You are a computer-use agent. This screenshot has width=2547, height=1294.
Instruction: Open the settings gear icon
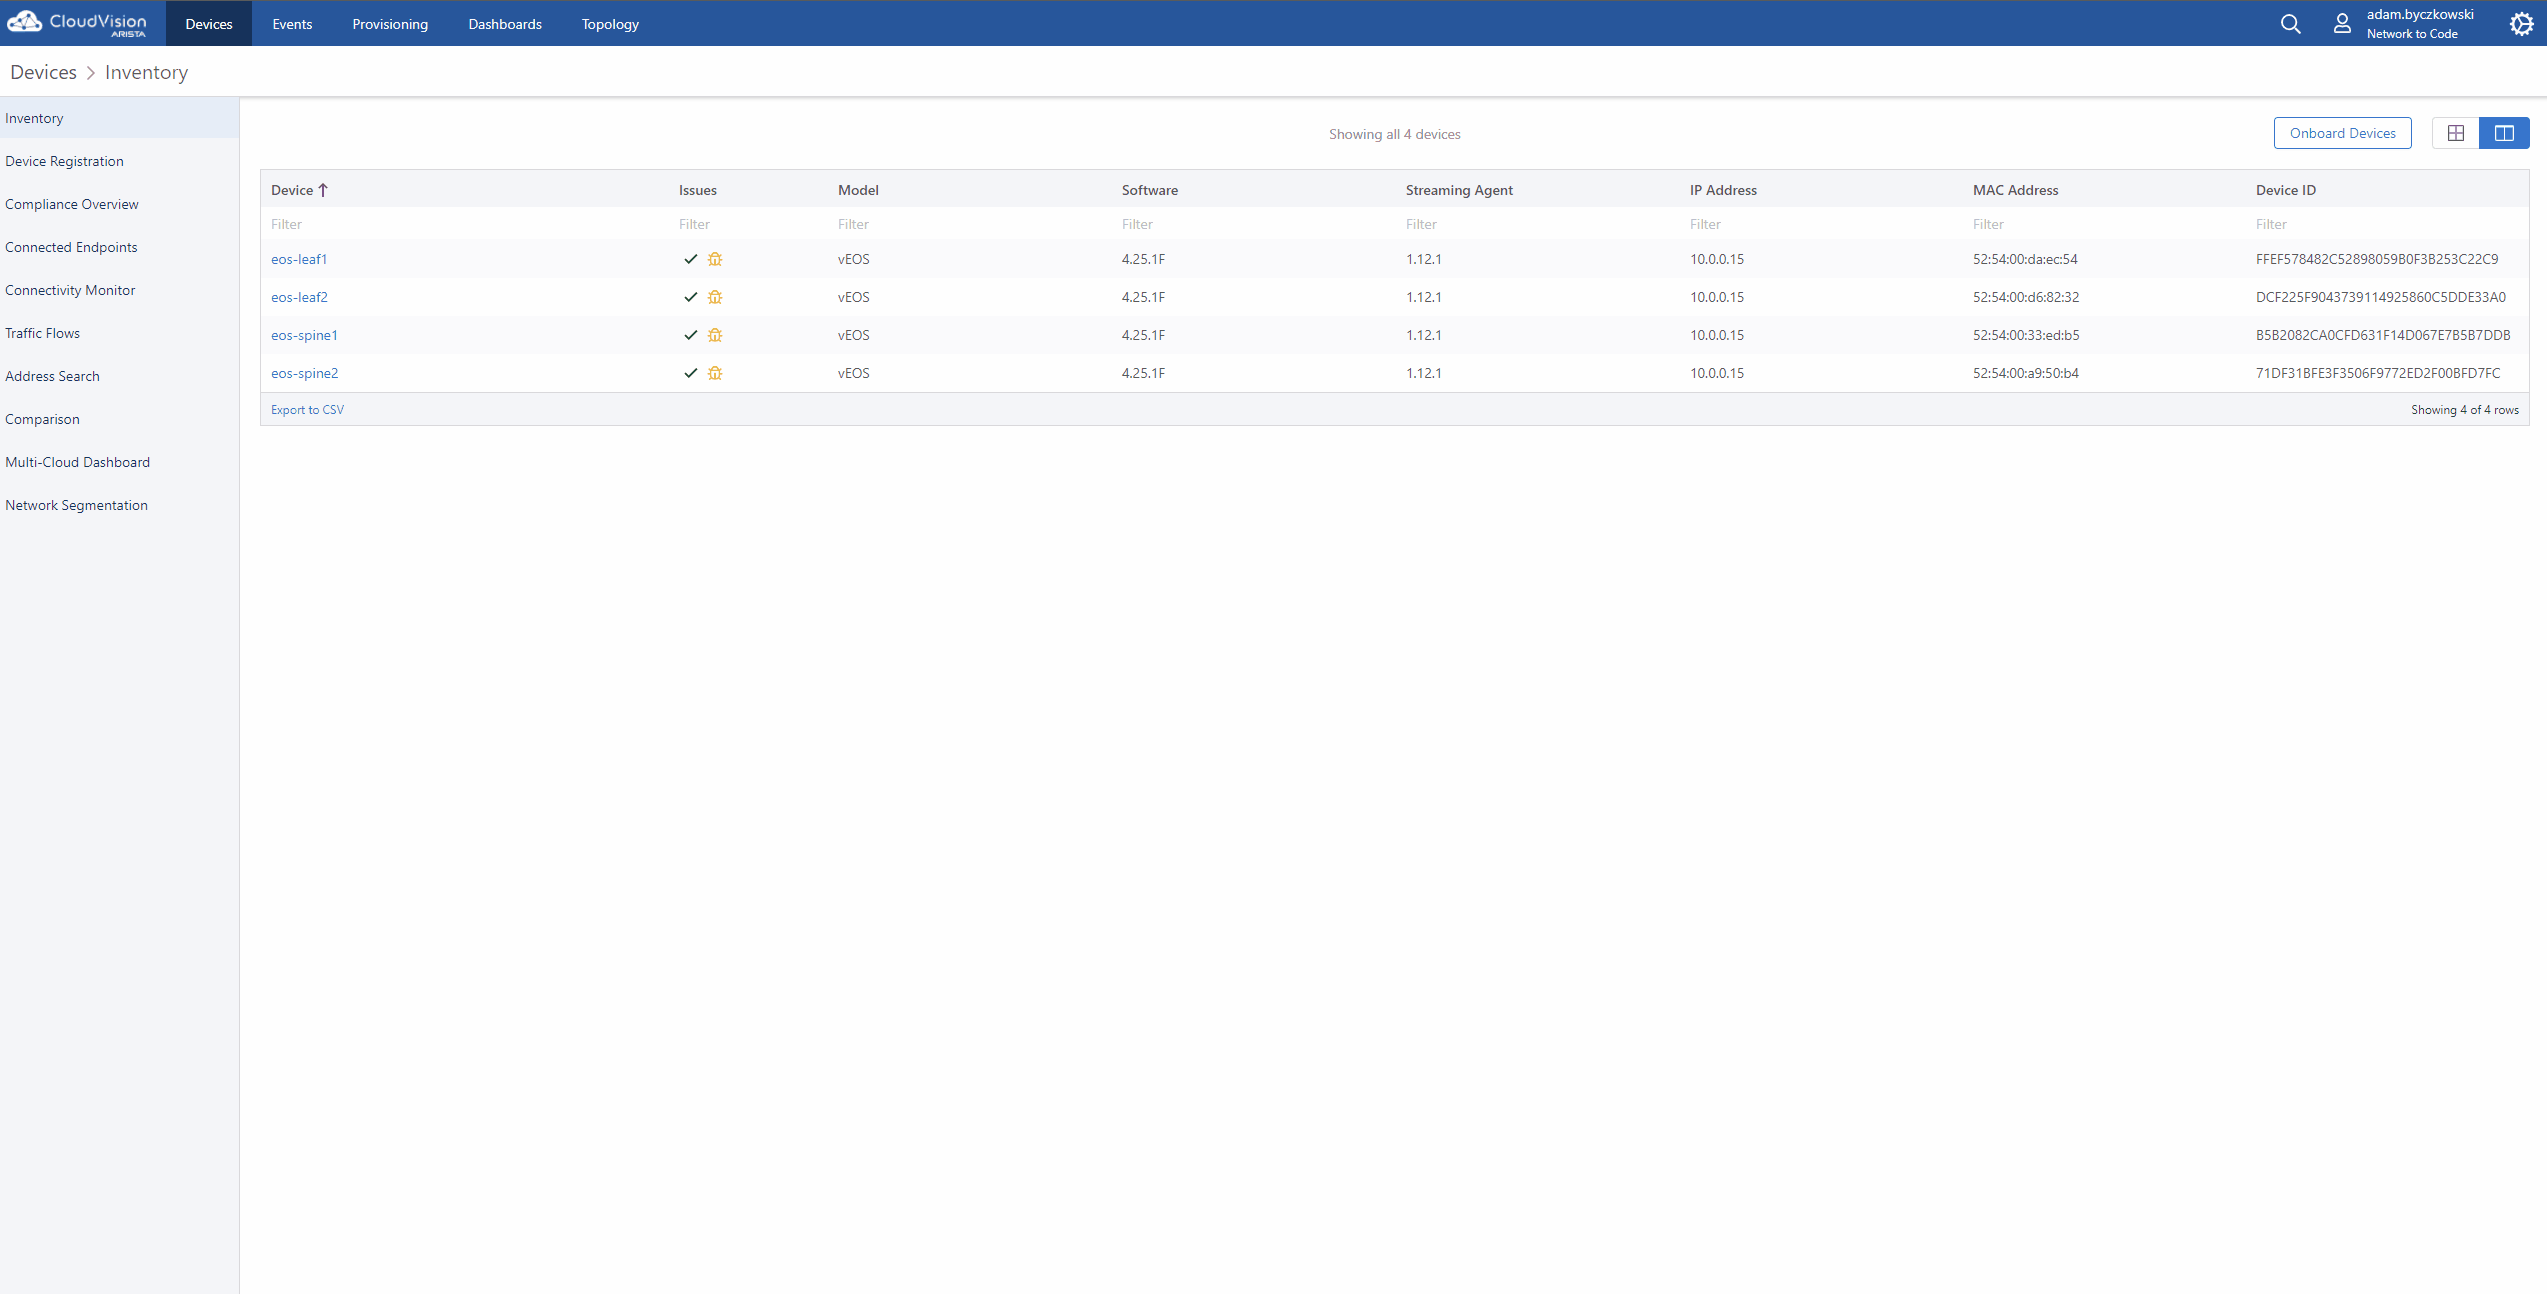(x=2521, y=24)
